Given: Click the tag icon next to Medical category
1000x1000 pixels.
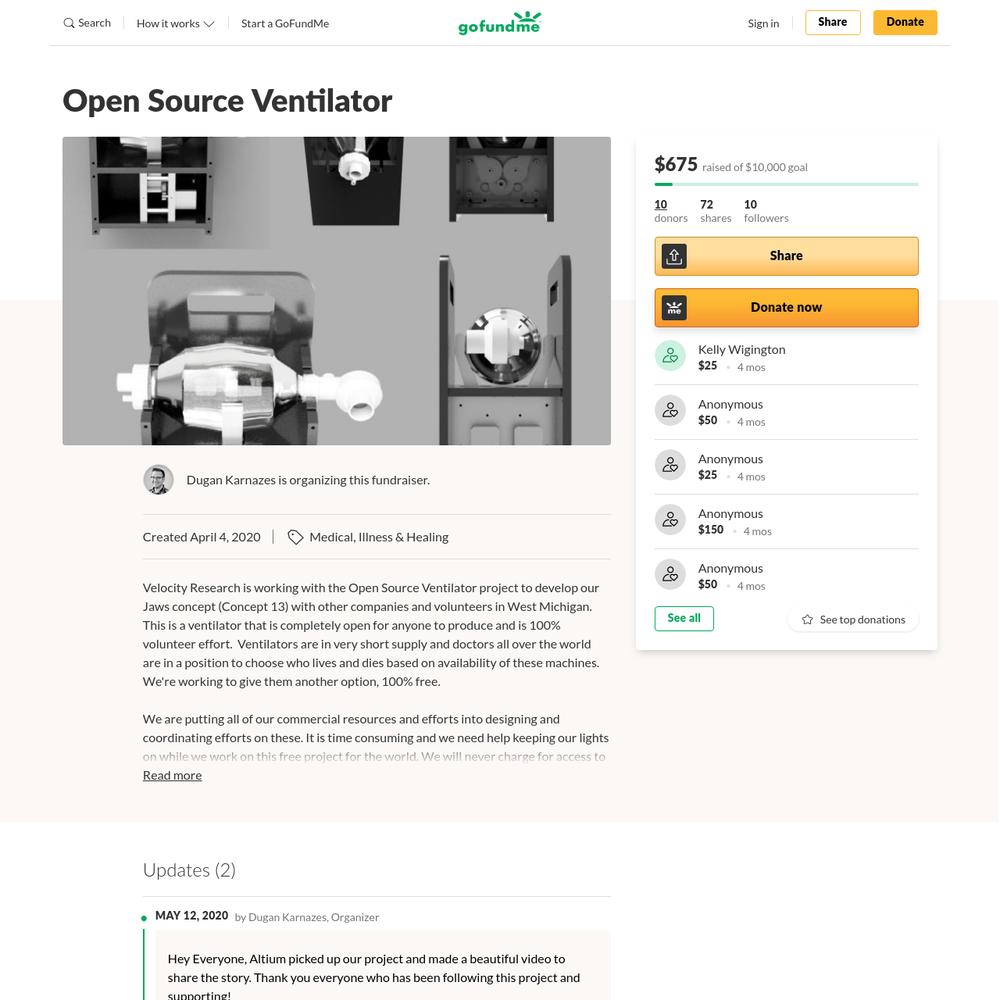Looking at the screenshot, I should (295, 538).
